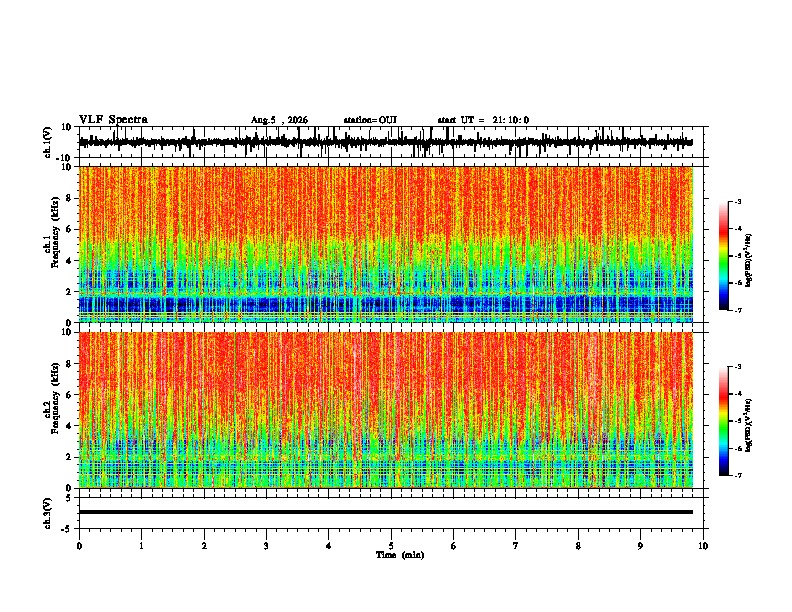Image resolution: width=792 pixels, height=612 pixels.
Task: Click the ch.1(V) waveform trace panel
Action: [x=393, y=142]
